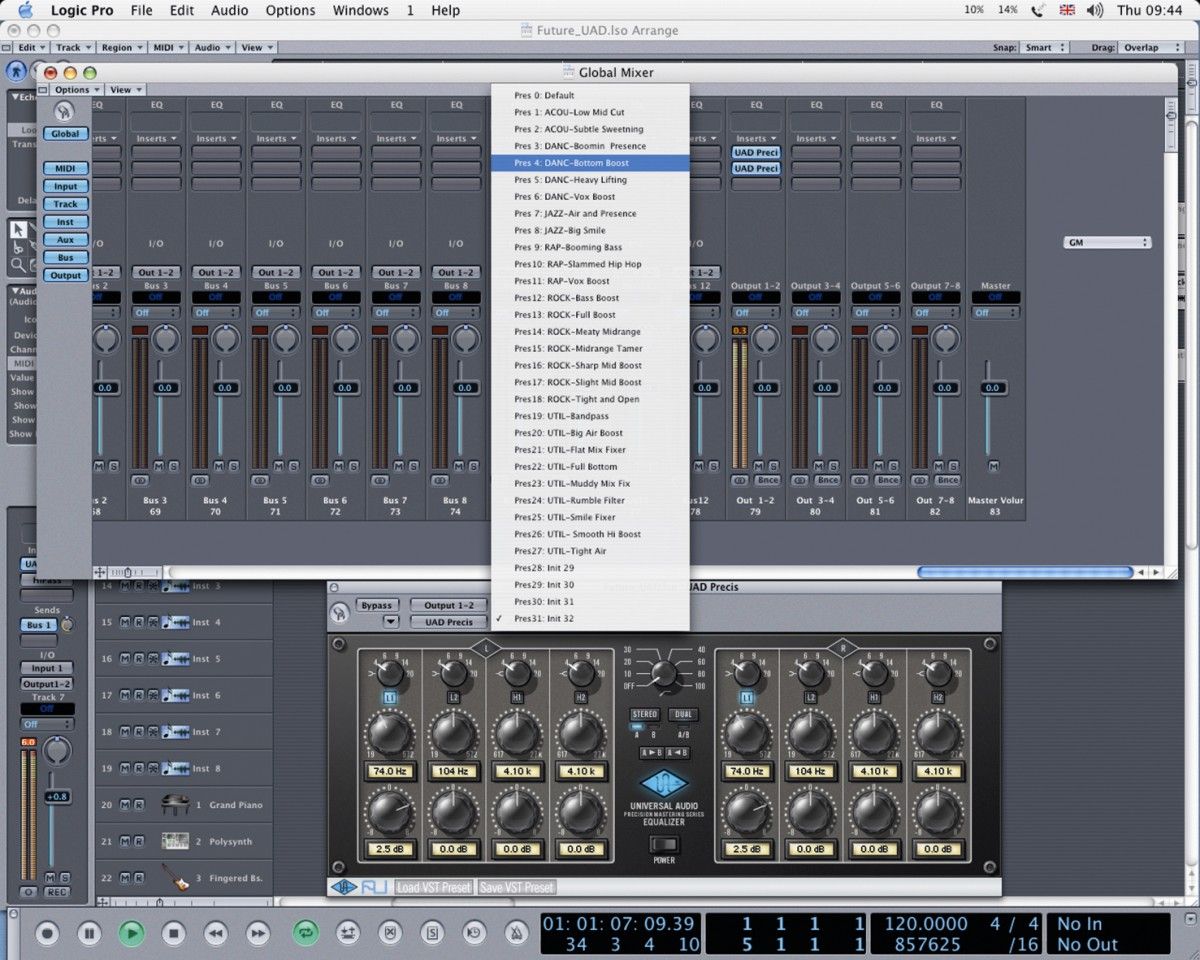The image size is (1200, 960).
Task: Click the Out 1-2 channel volume fader
Action: coord(765,387)
